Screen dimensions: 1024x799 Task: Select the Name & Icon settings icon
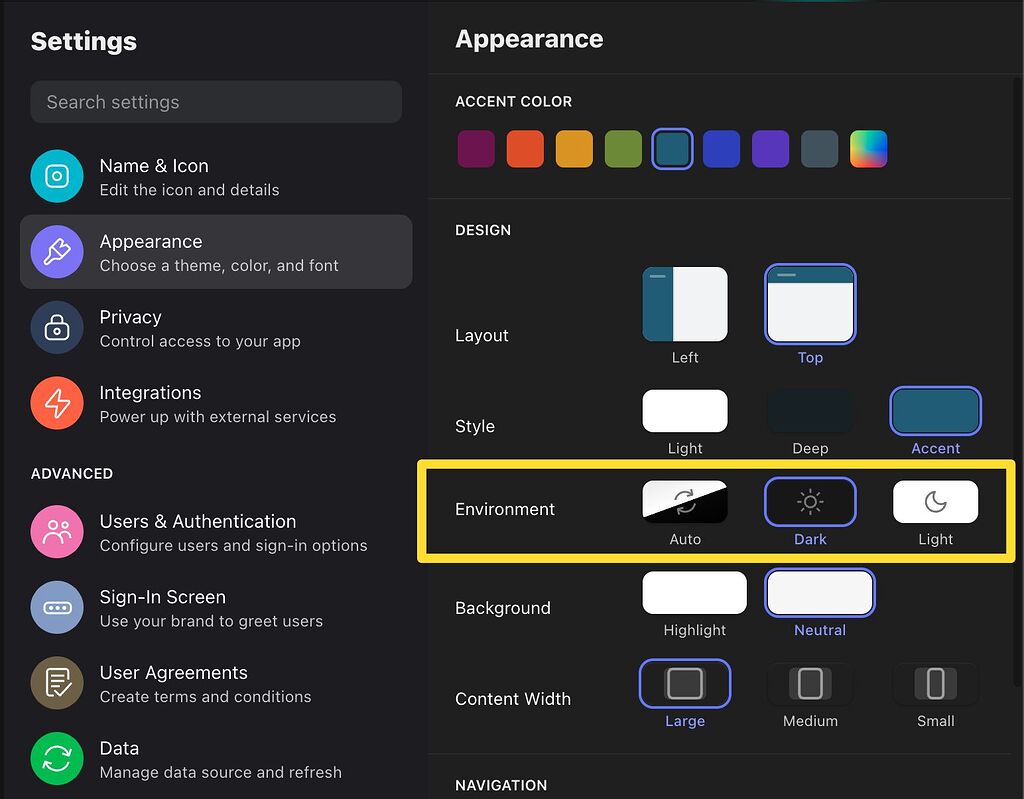tap(57, 177)
